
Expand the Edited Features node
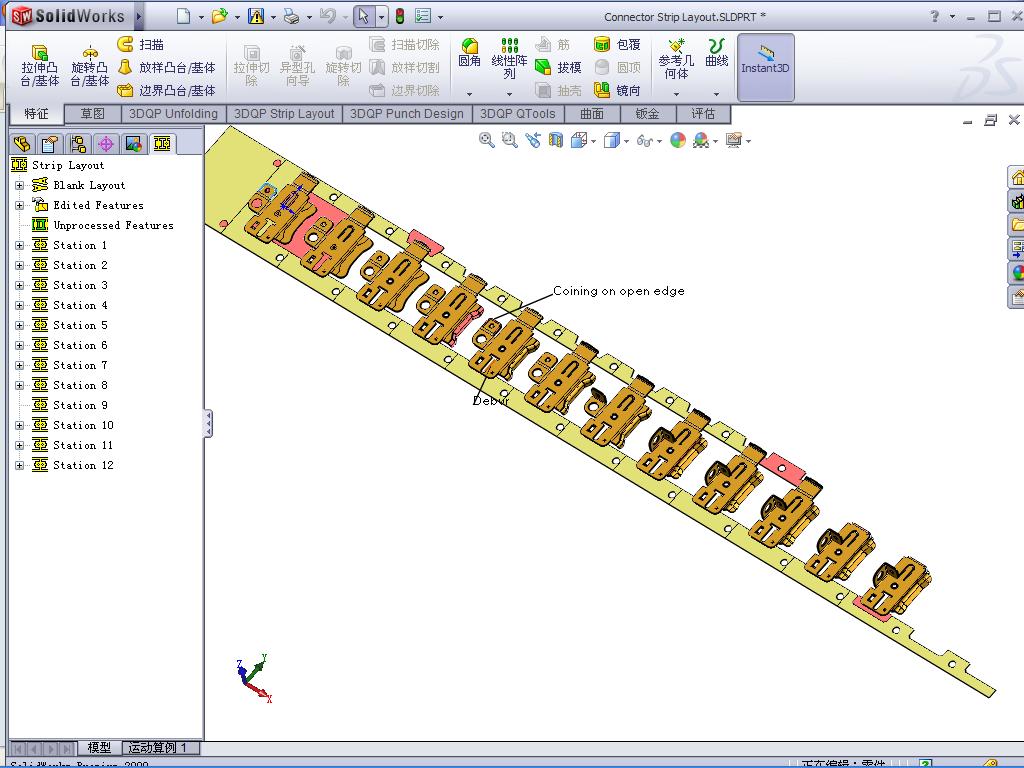point(20,206)
